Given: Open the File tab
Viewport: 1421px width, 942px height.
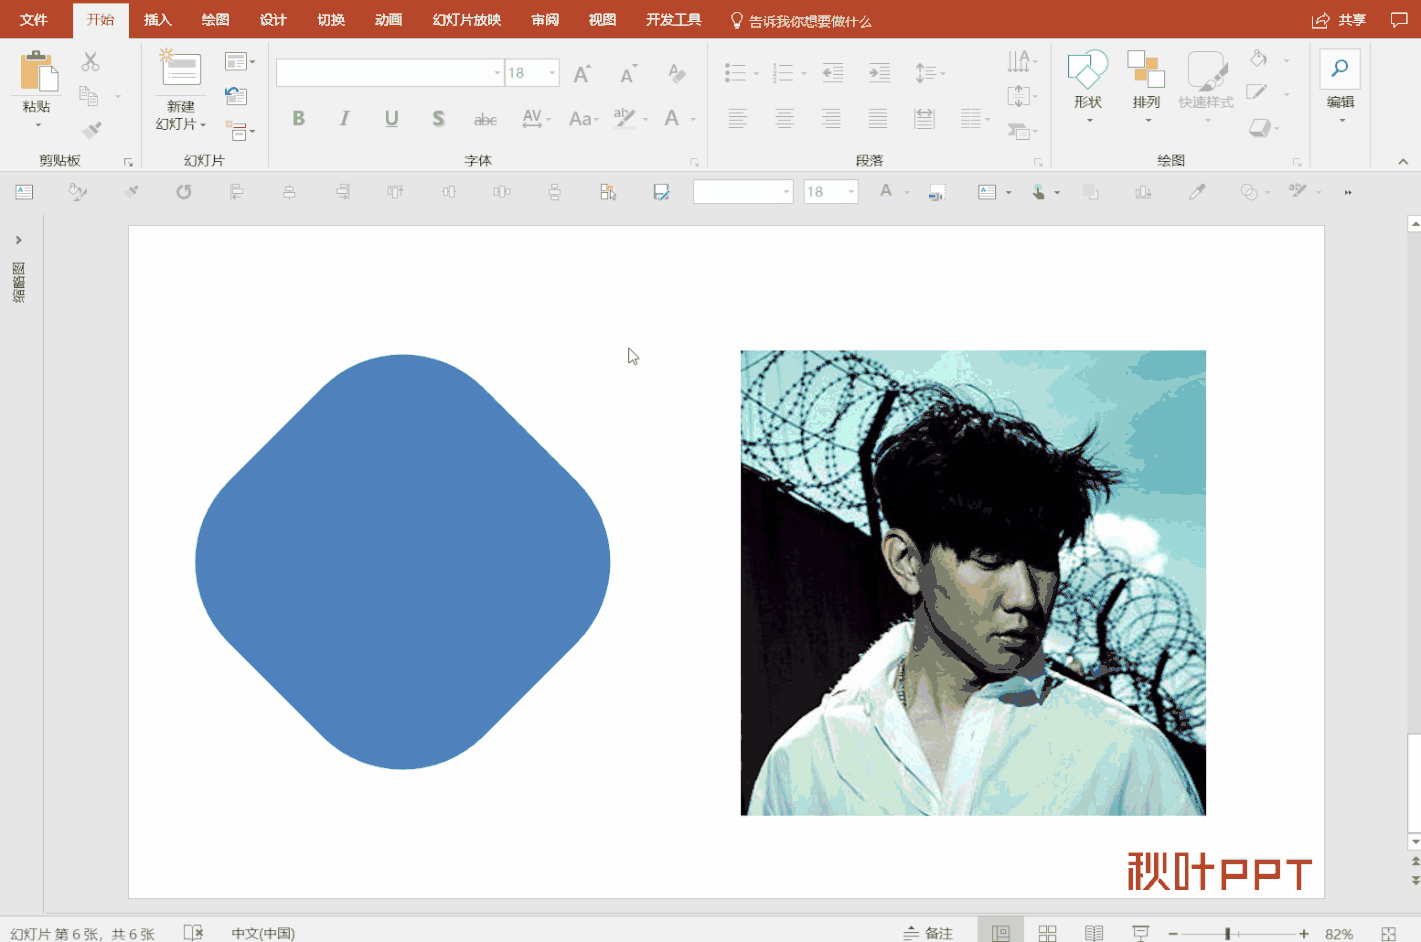Looking at the screenshot, I should pos(34,20).
